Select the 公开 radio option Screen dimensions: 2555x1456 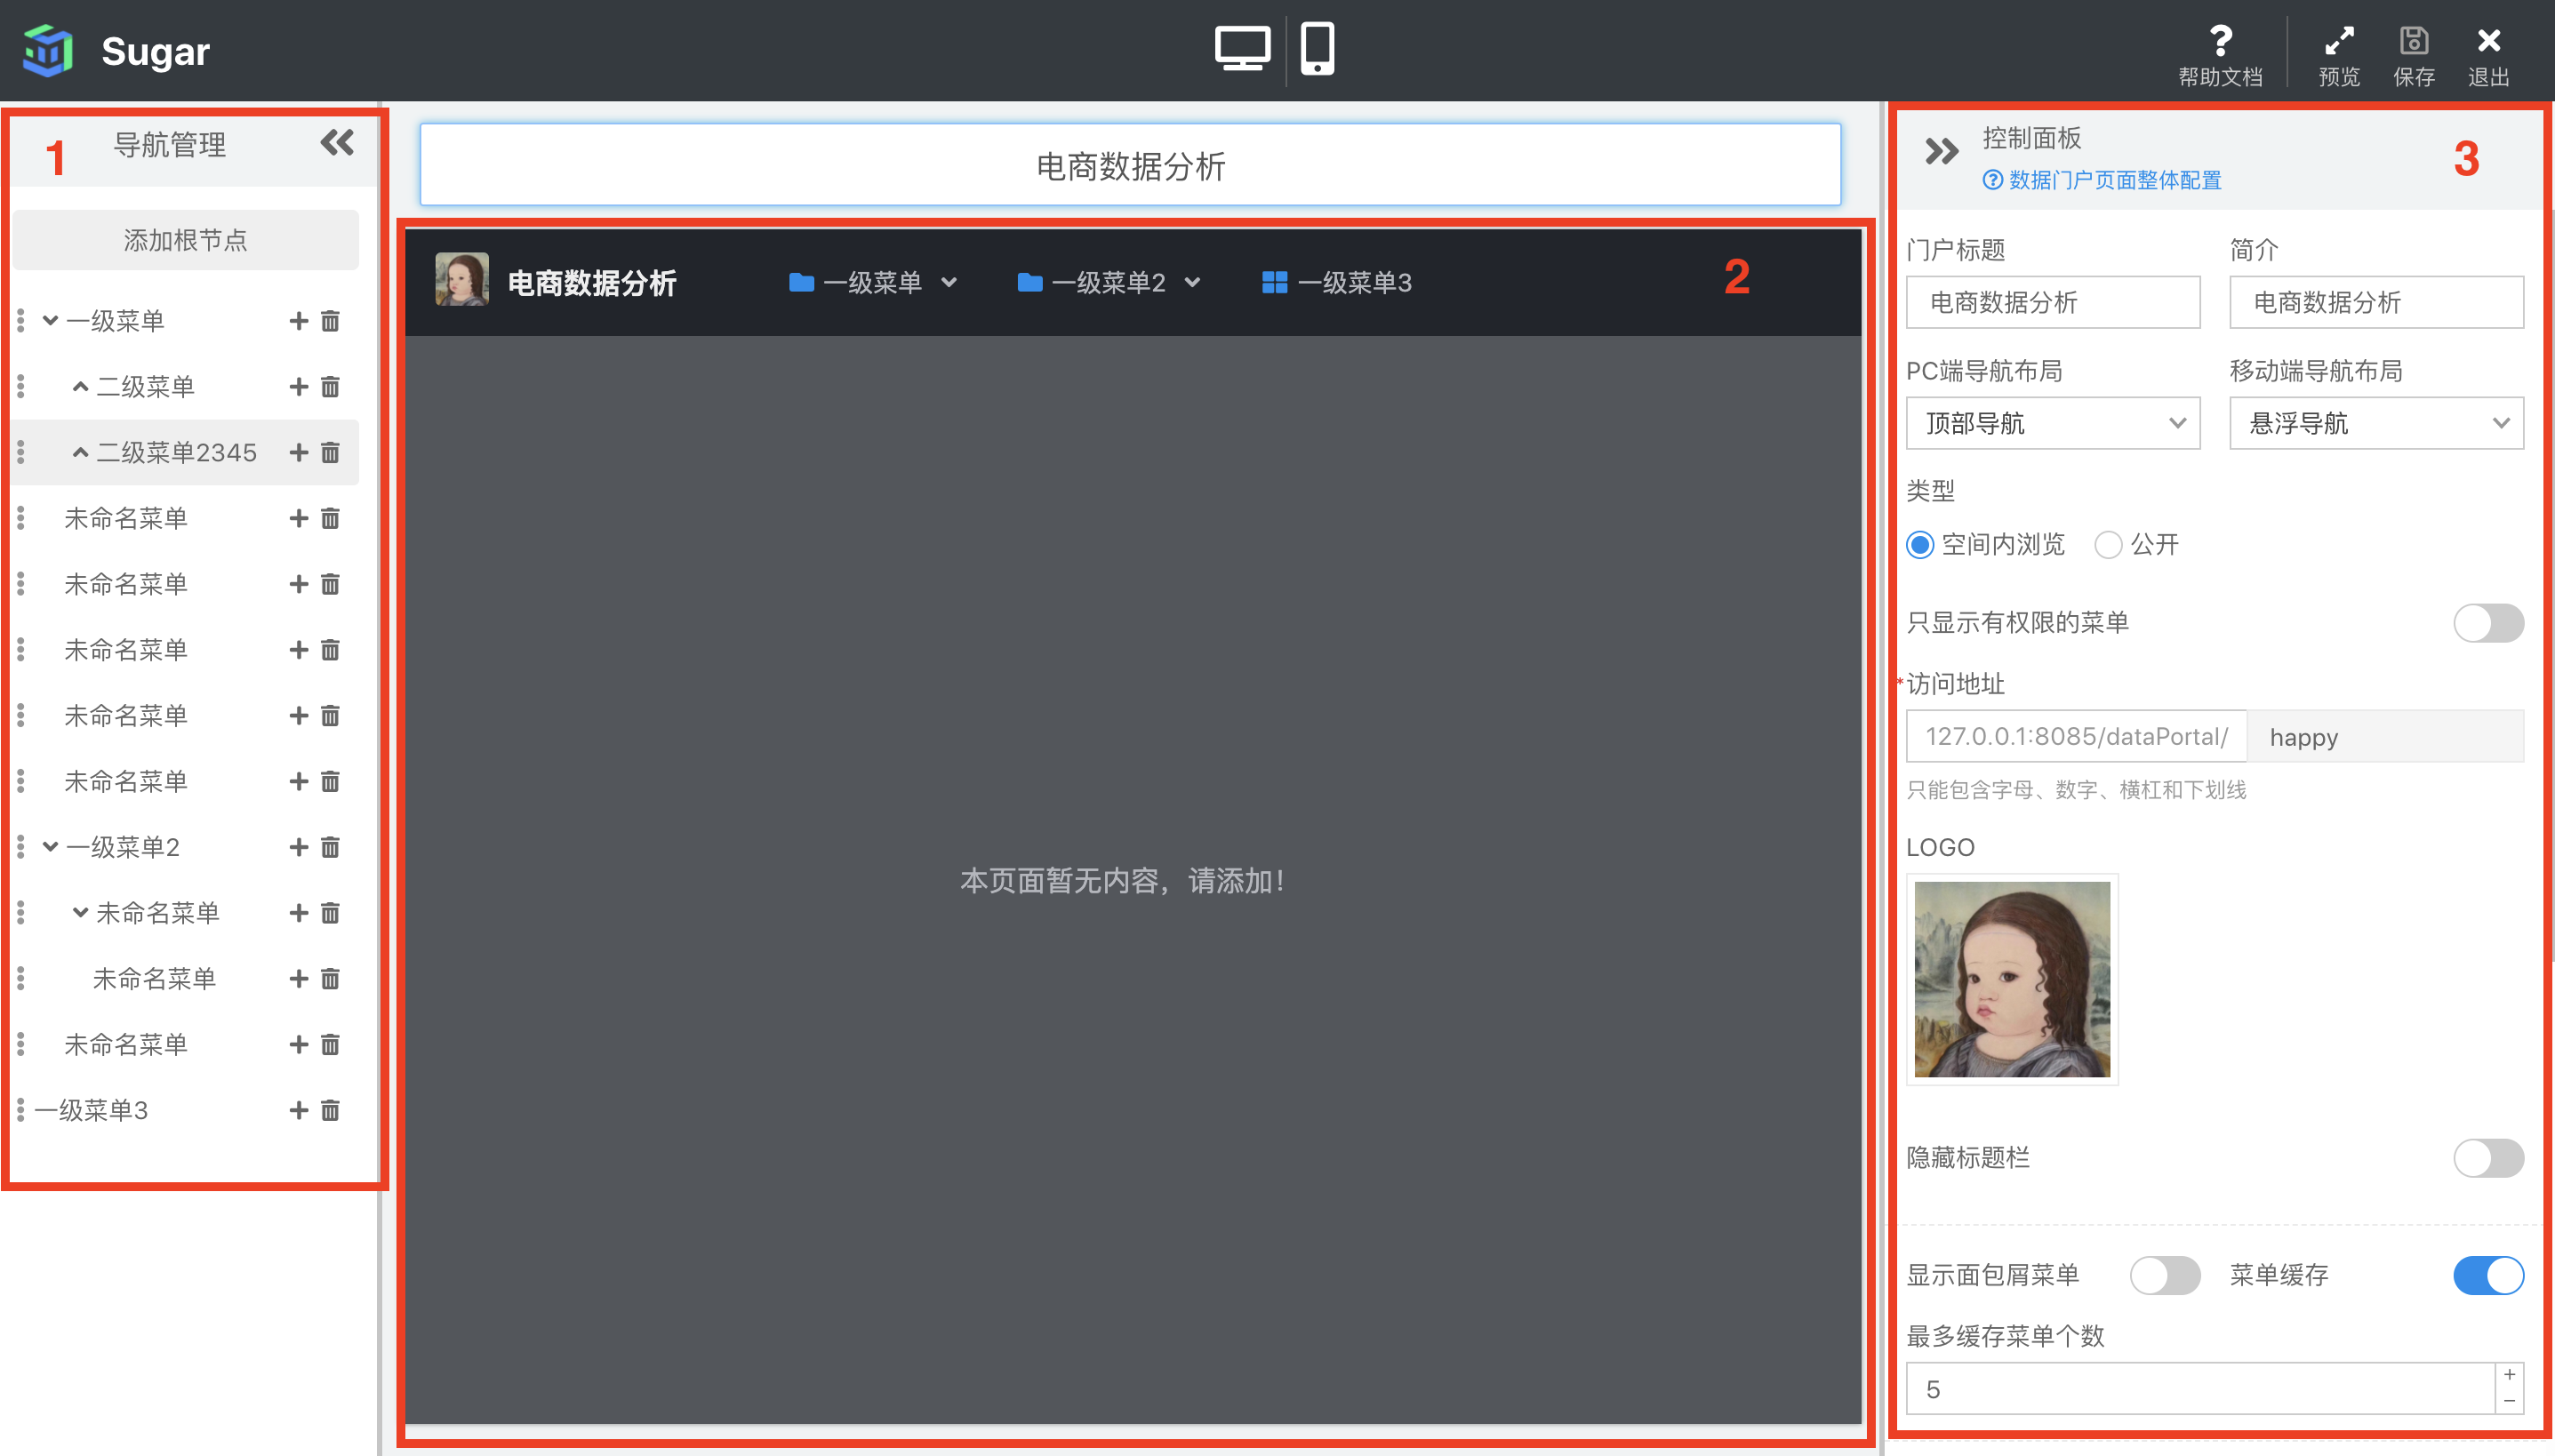[x=2108, y=545]
